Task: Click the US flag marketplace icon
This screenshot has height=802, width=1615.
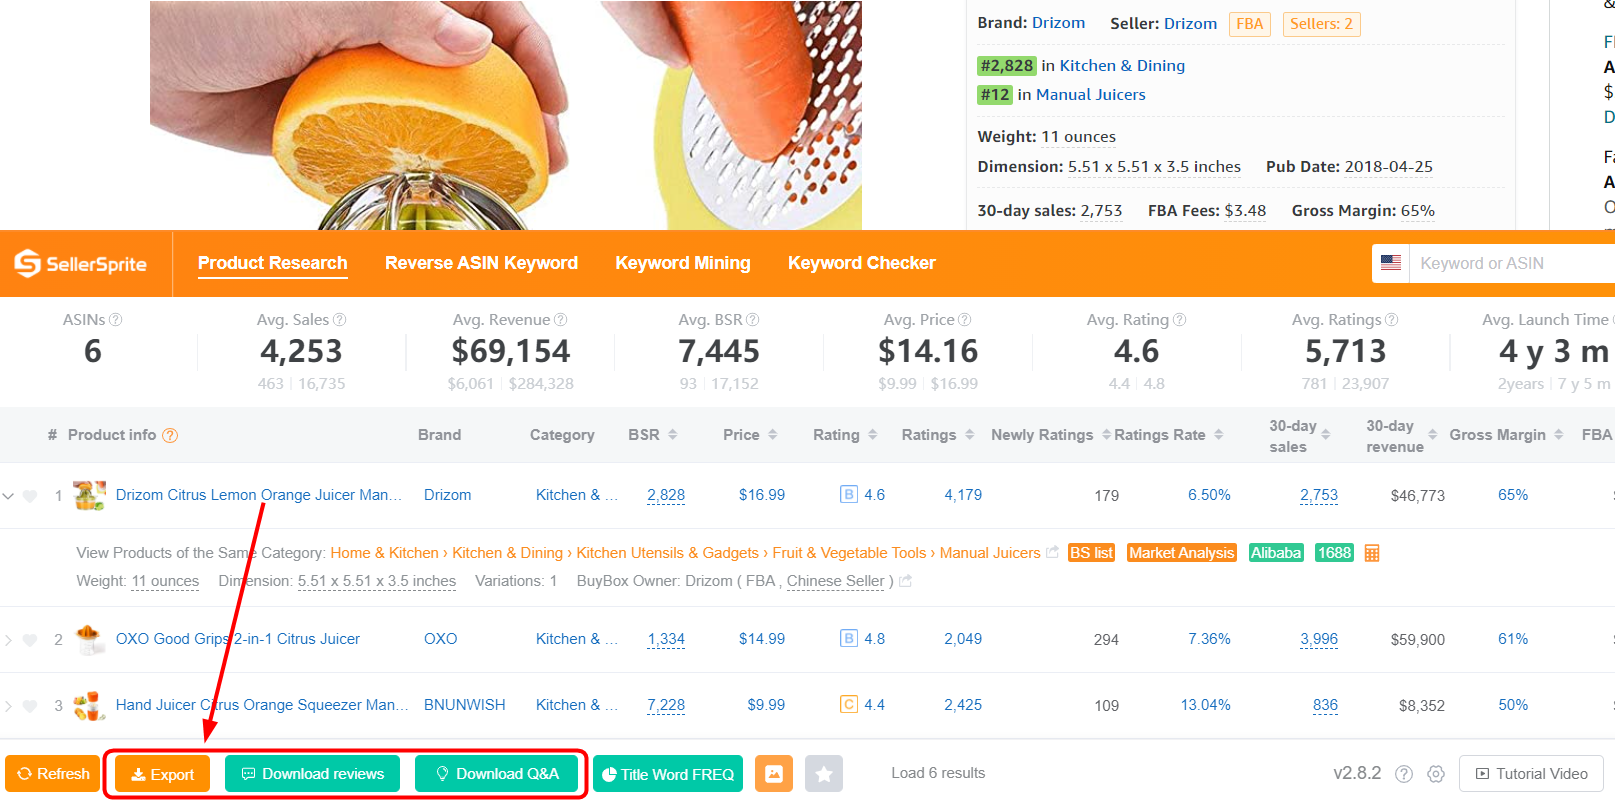Action: [x=1391, y=263]
